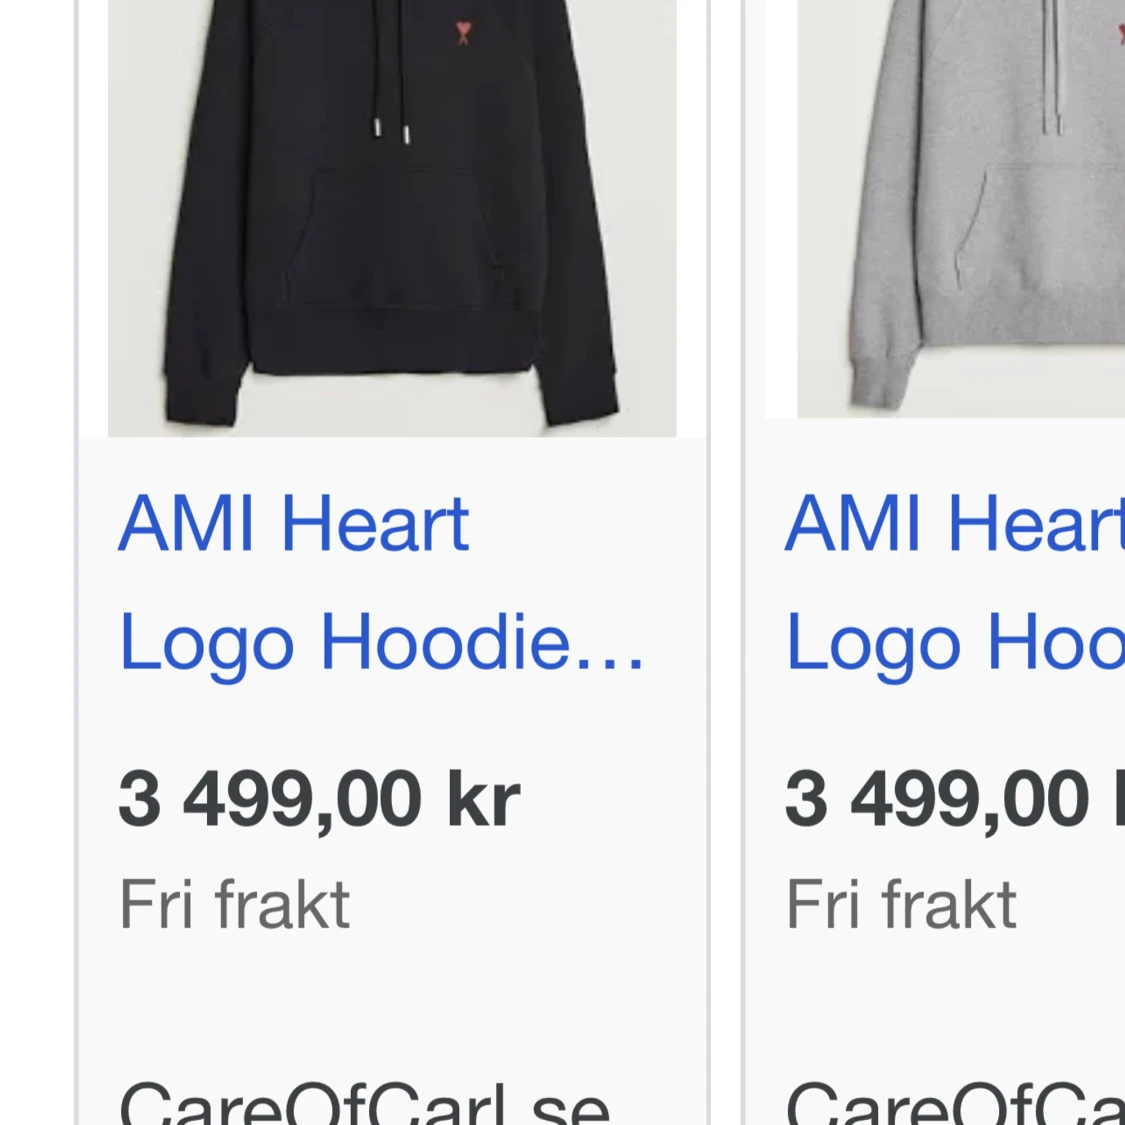Screen dimensions: 1125x1125
Task: Click "Fri frakt" under the gray hoodie price
Action: point(902,904)
